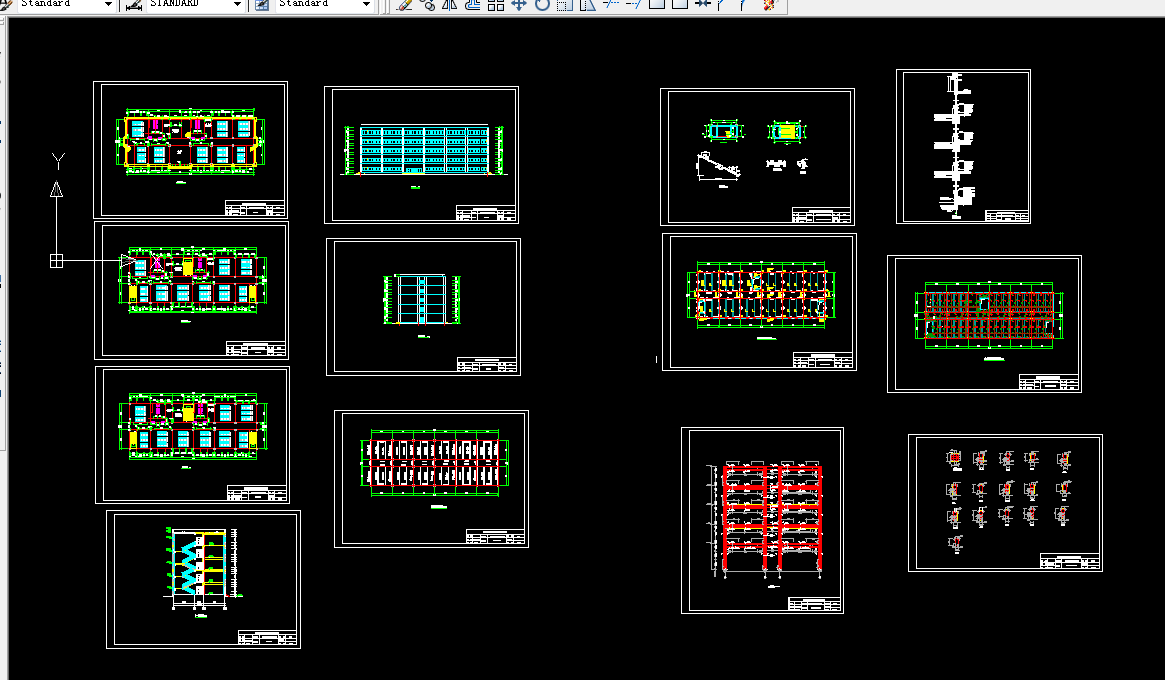Pick the small cyan side elevation sheet
Screen dimensions: 1165x680
tap(424, 307)
